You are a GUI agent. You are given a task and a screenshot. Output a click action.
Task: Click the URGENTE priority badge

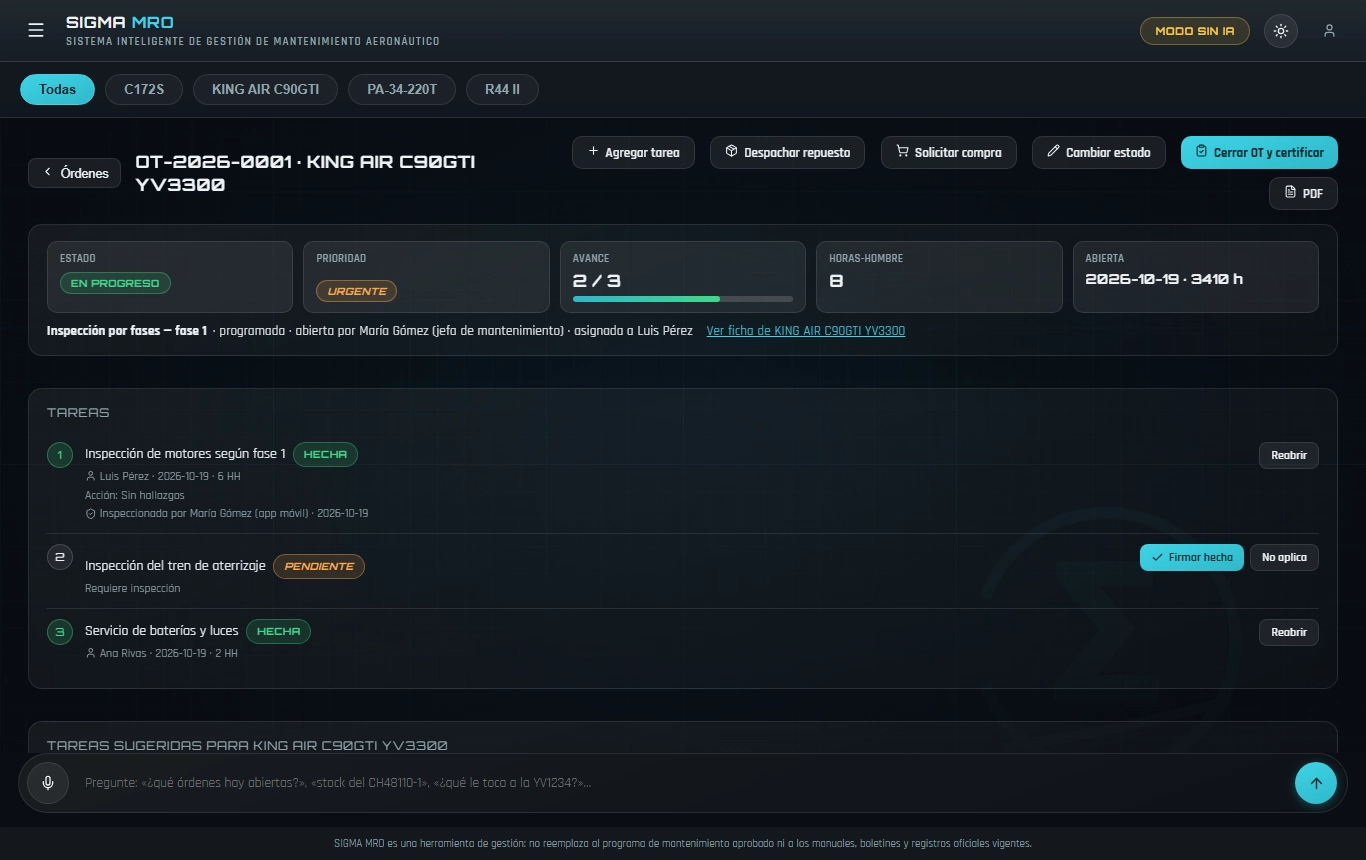(x=357, y=291)
